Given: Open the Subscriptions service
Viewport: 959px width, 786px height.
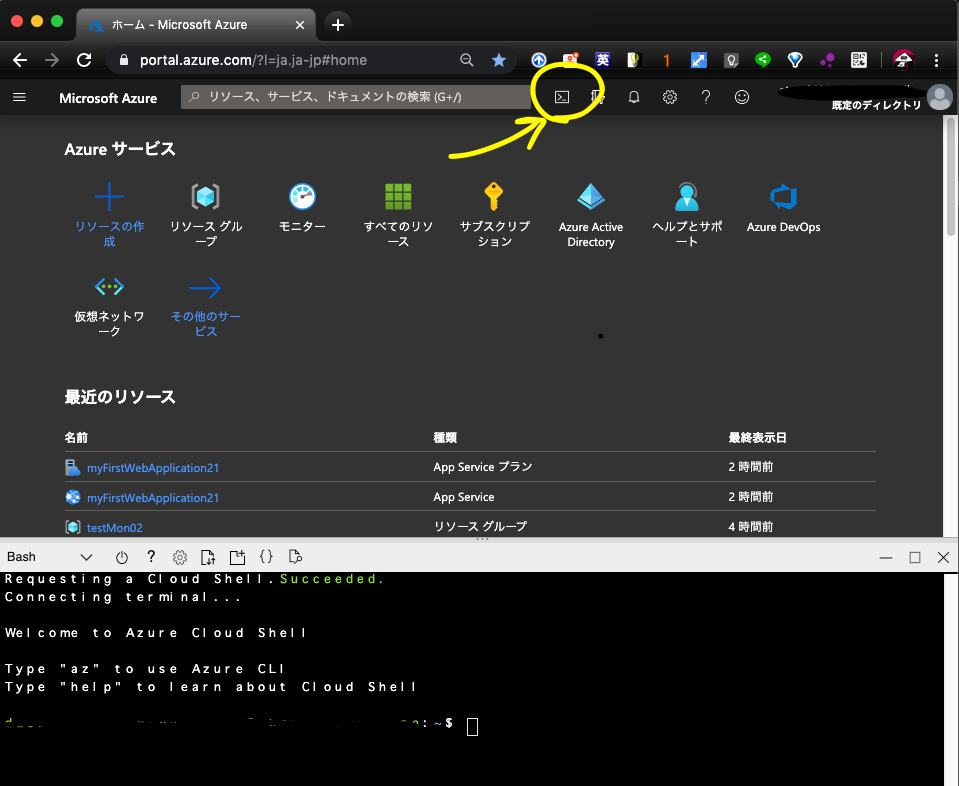Looking at the screenshot, I should coord(494,196).
